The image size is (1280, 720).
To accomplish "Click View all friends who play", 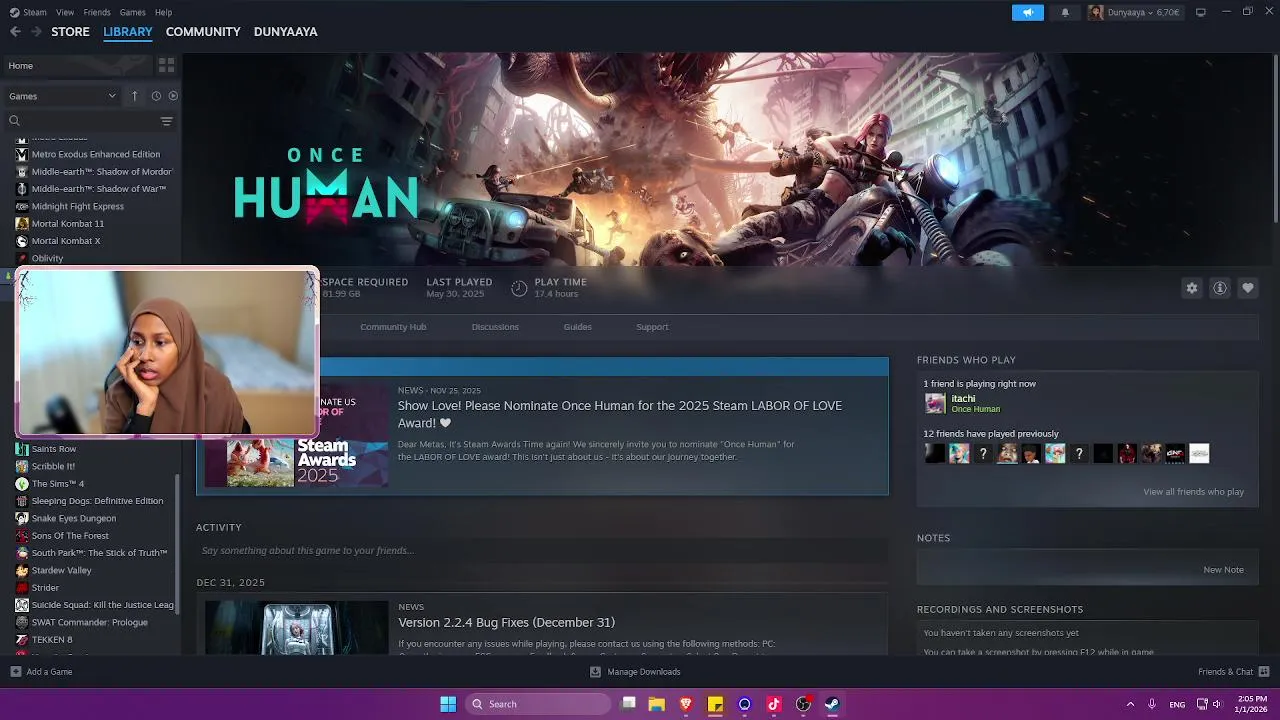I will coord(1193,492).
